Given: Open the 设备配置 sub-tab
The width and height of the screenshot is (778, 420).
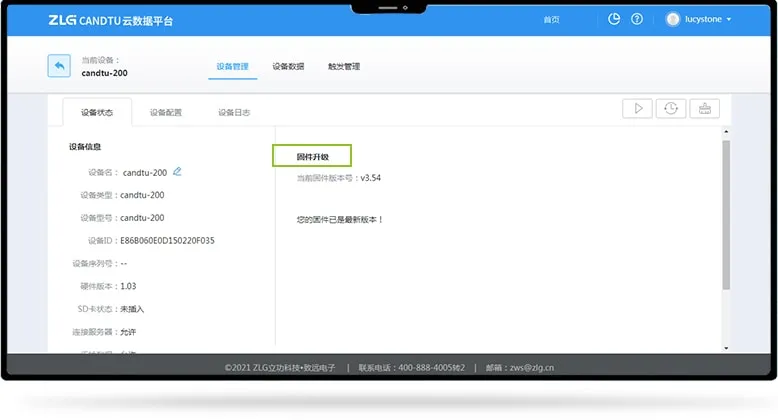Looking at the screenshot, I should (x=166, y=113).
